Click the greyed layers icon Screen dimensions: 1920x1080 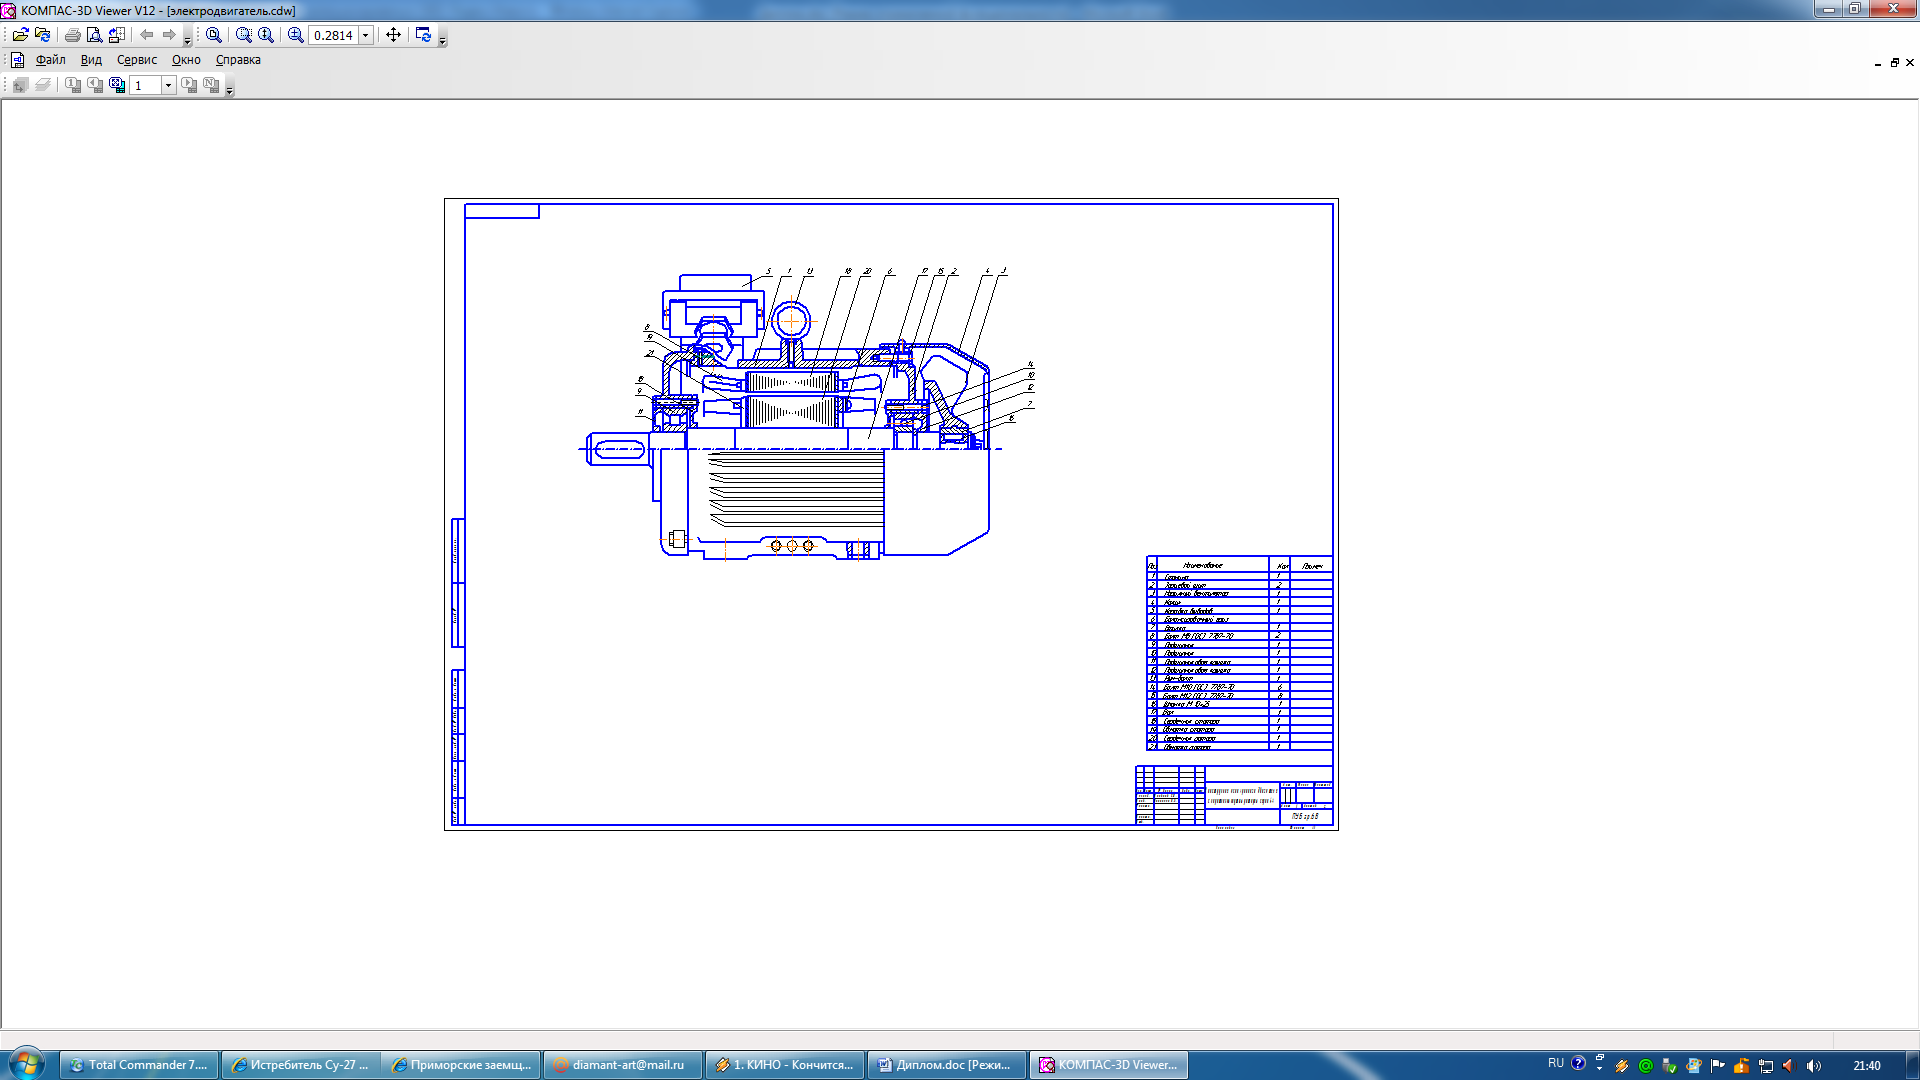point(42,85)
